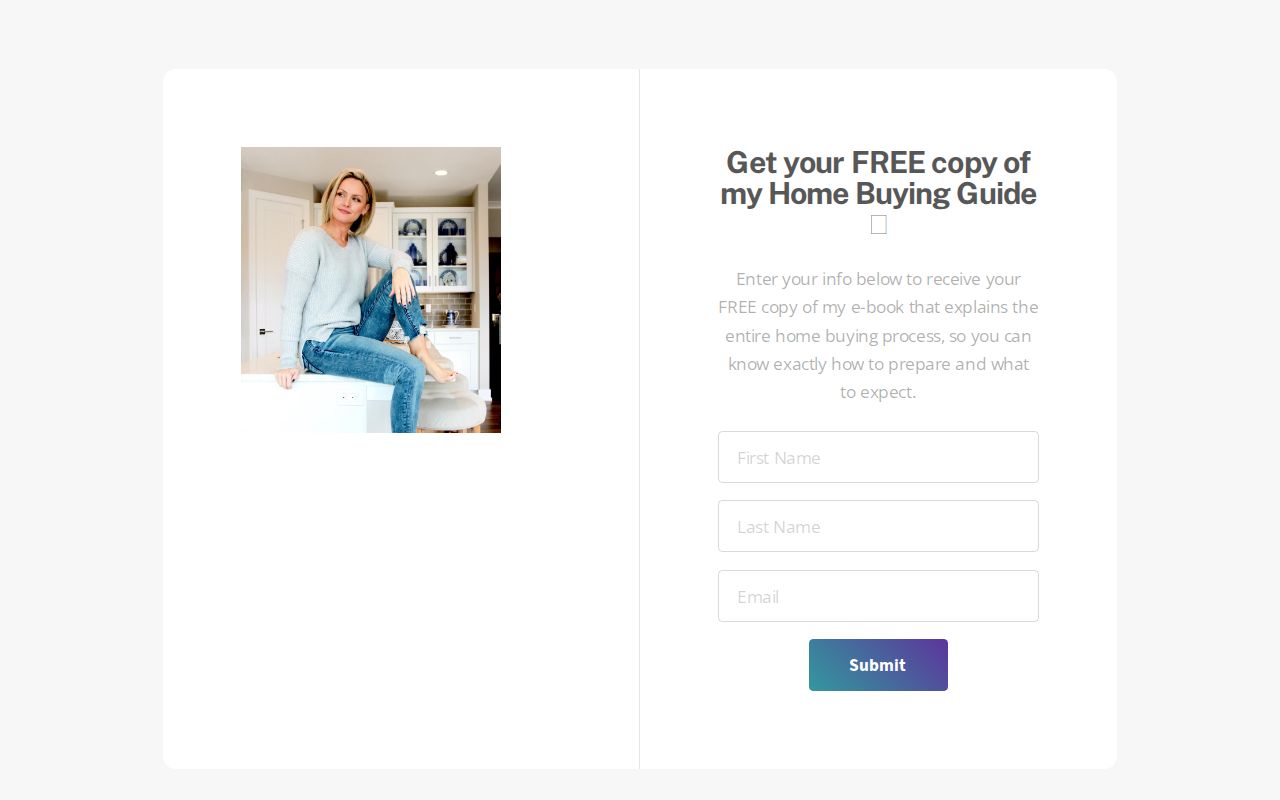Click the "my Home Buying Guide" heading line
The width and height of the screenshot is (1280, 800).
[878, 194]
